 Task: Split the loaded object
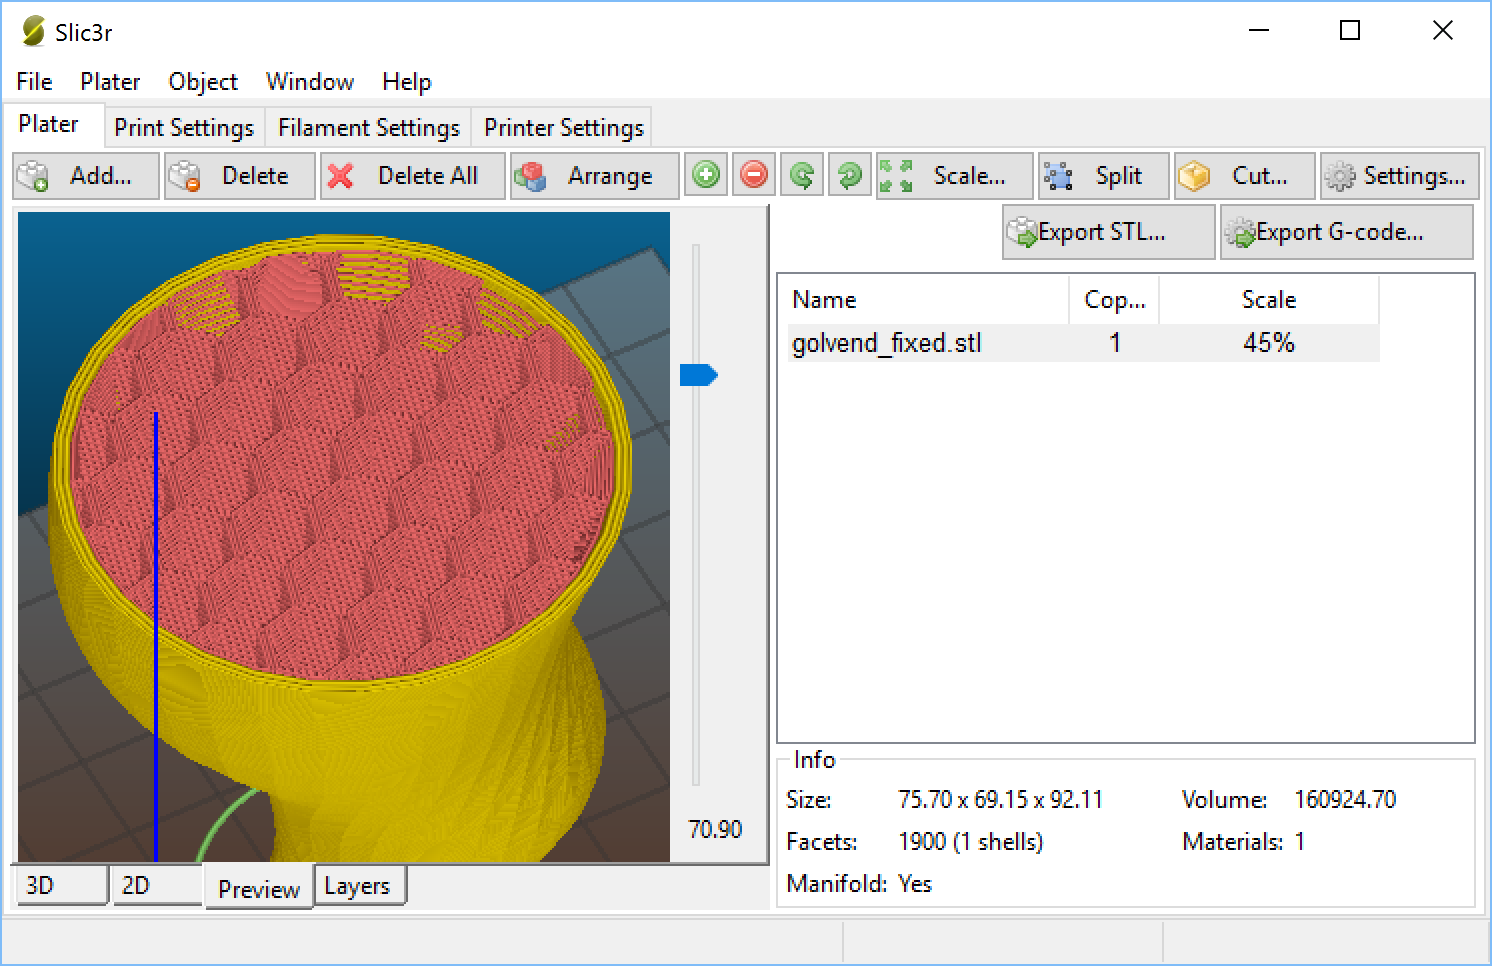click(1103, 176)
